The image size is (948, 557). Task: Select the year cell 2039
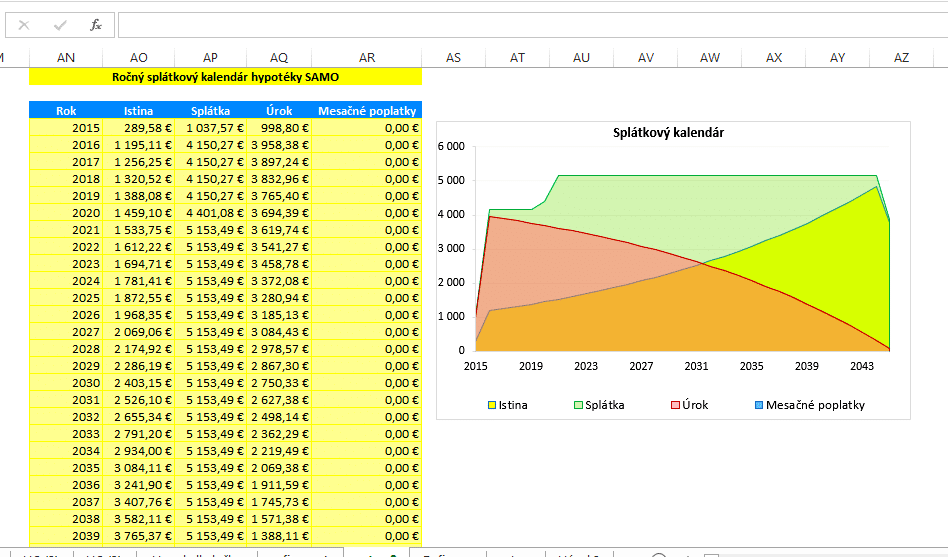click(66, 536)
